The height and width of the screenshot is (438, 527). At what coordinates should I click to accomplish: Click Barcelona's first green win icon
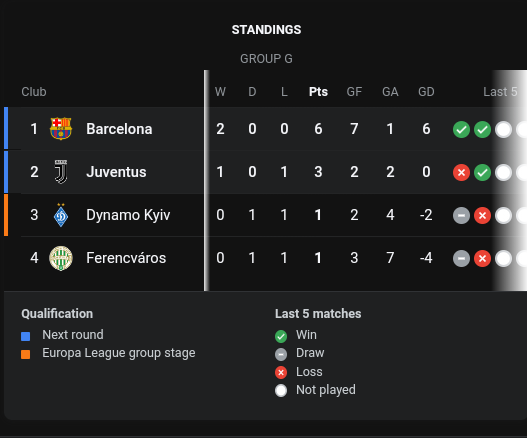point(461,129)
